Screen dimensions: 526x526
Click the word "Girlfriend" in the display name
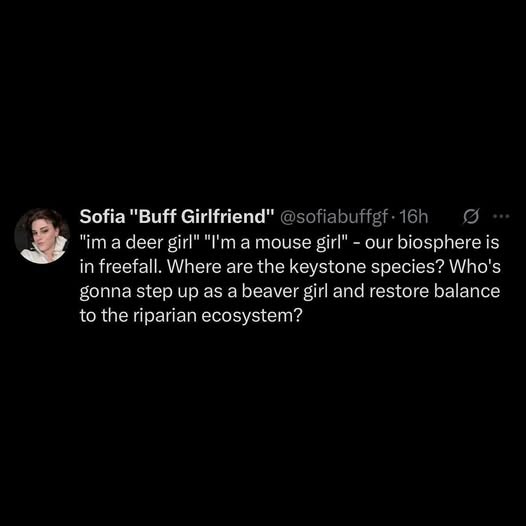point(228,217)
